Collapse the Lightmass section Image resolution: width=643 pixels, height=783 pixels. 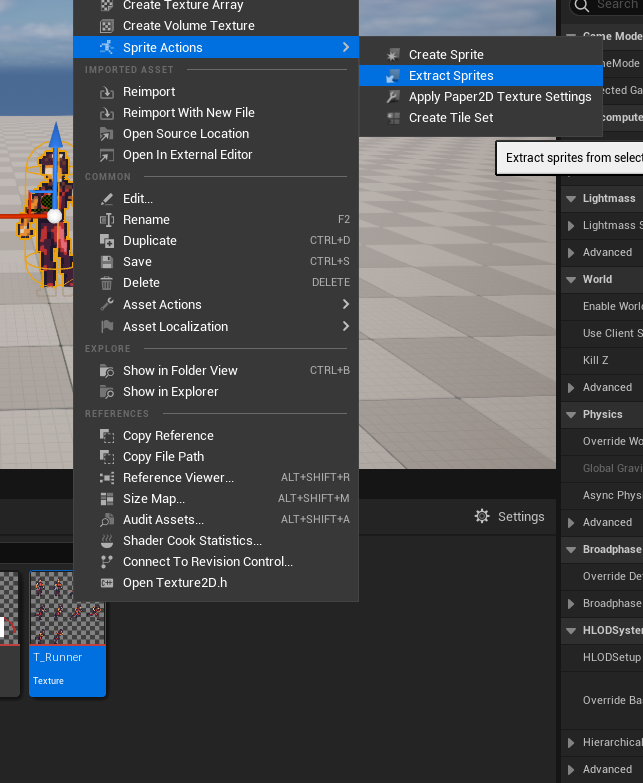[571, 199]
